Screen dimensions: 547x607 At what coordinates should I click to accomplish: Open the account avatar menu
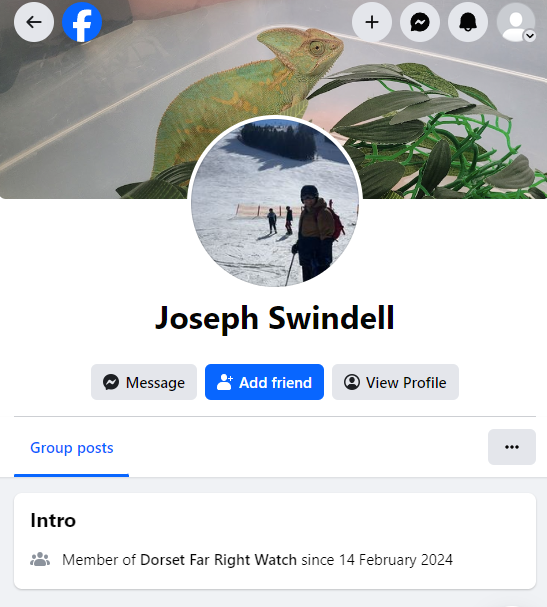click(x=516, y=22)
